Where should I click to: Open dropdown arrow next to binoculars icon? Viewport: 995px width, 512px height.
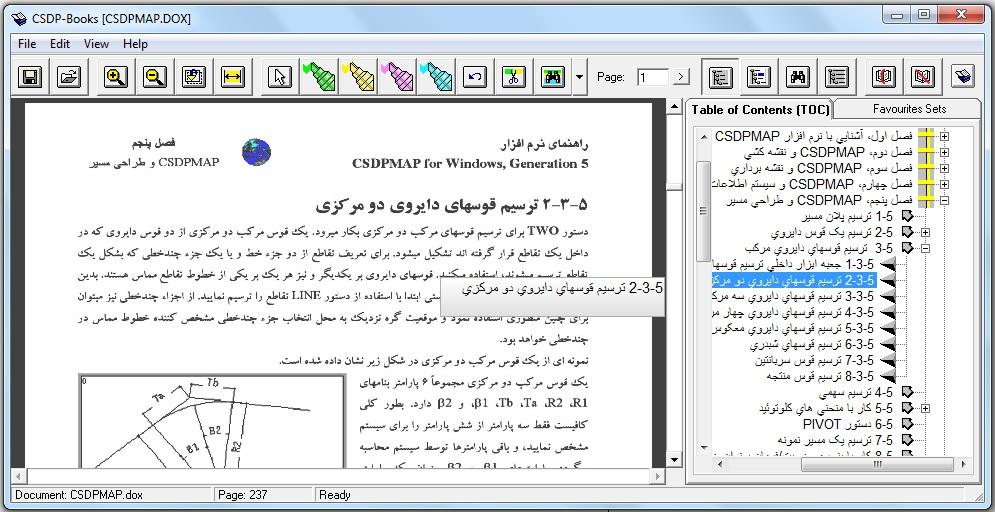[x=579, y=77]
